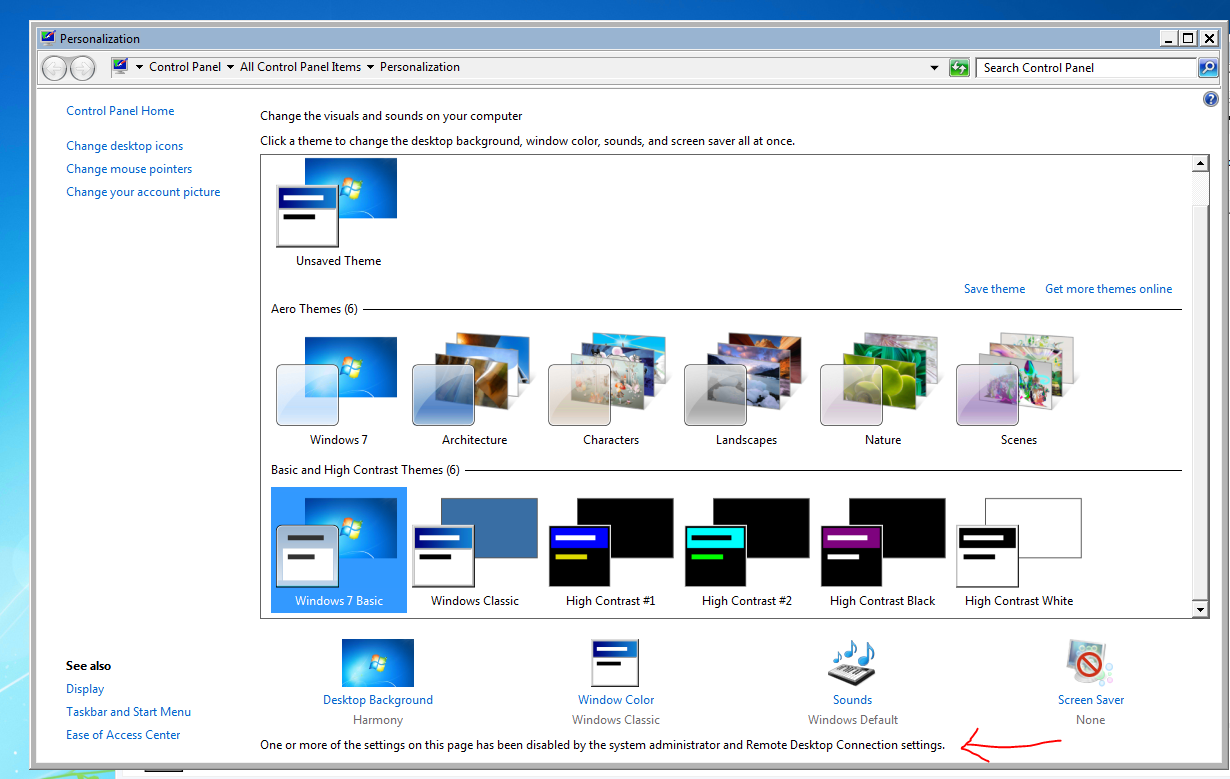Click the Screen Saver icon
This screenshot has width=1230, height=779.
(1090, 663)
